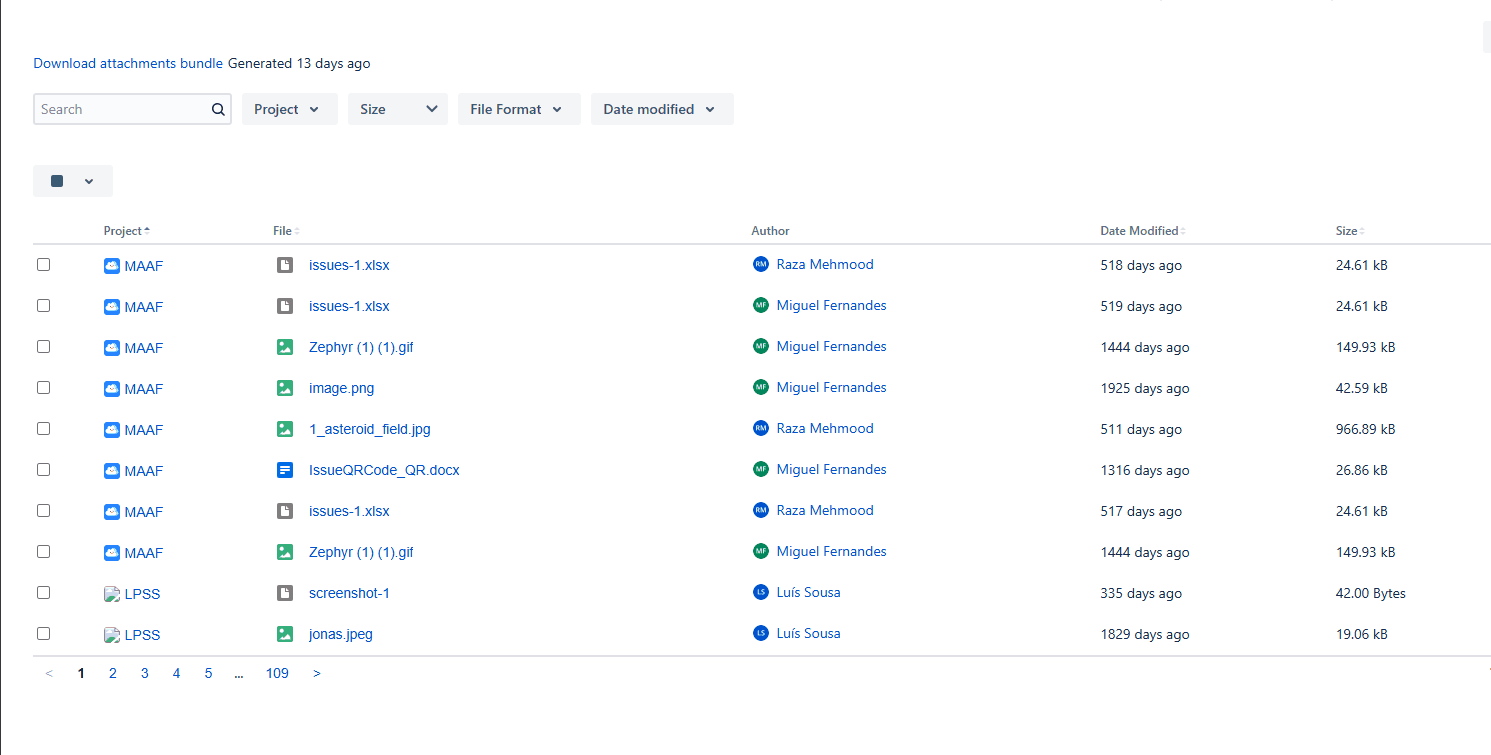Click the magnifier icon in the search box

tap(218, 110)
